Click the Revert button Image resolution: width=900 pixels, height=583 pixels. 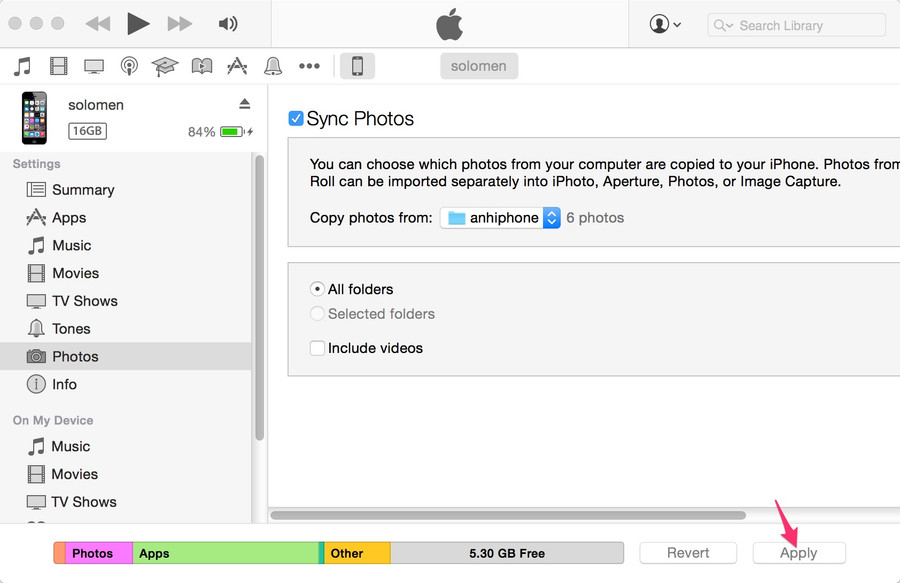tap(688, 553)
